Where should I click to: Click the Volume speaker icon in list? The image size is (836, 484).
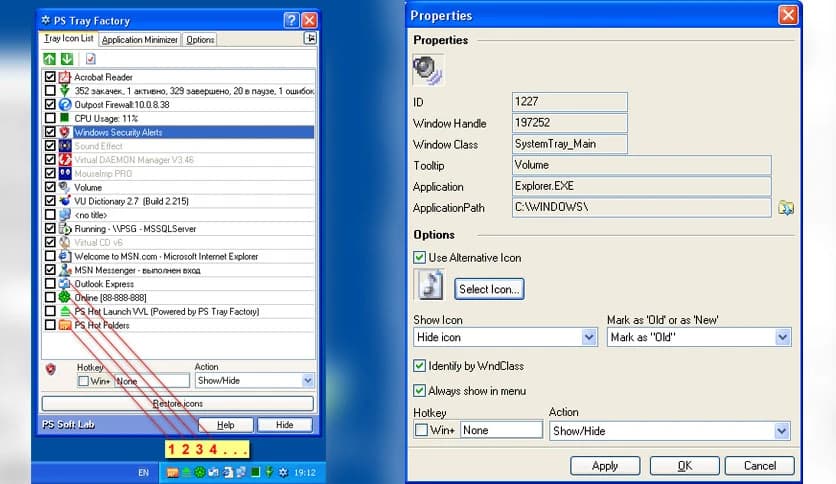tap(65, 187)
